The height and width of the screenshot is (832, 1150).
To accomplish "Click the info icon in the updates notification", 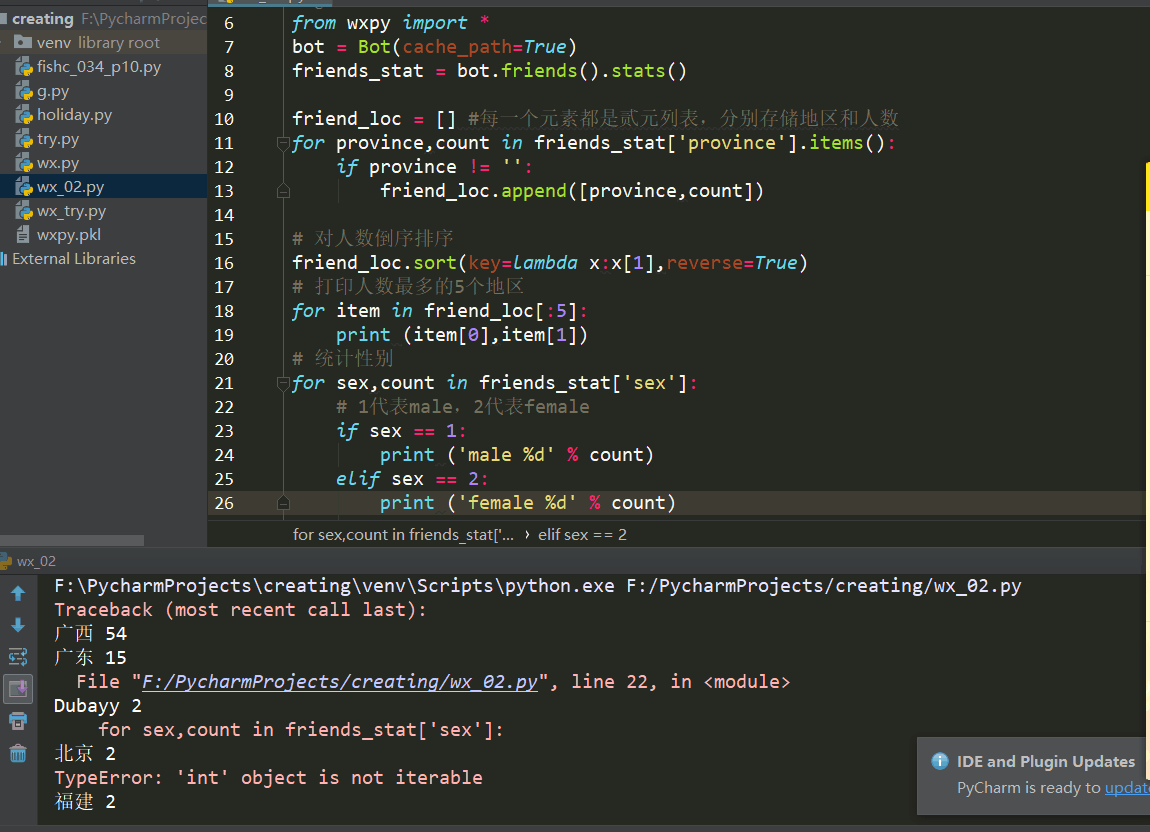I will (x=940, y=761).
